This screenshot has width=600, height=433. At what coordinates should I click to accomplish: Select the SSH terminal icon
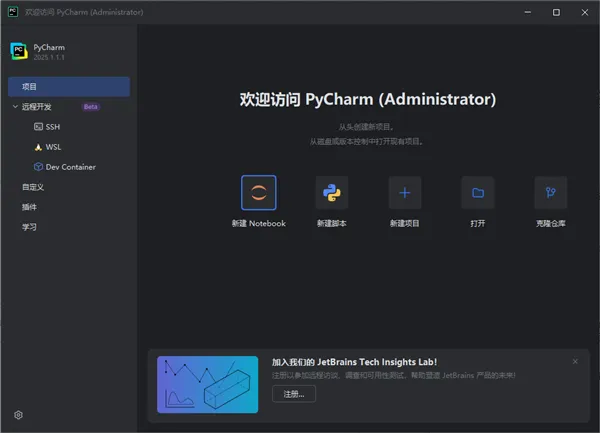[x=38, y=127]
